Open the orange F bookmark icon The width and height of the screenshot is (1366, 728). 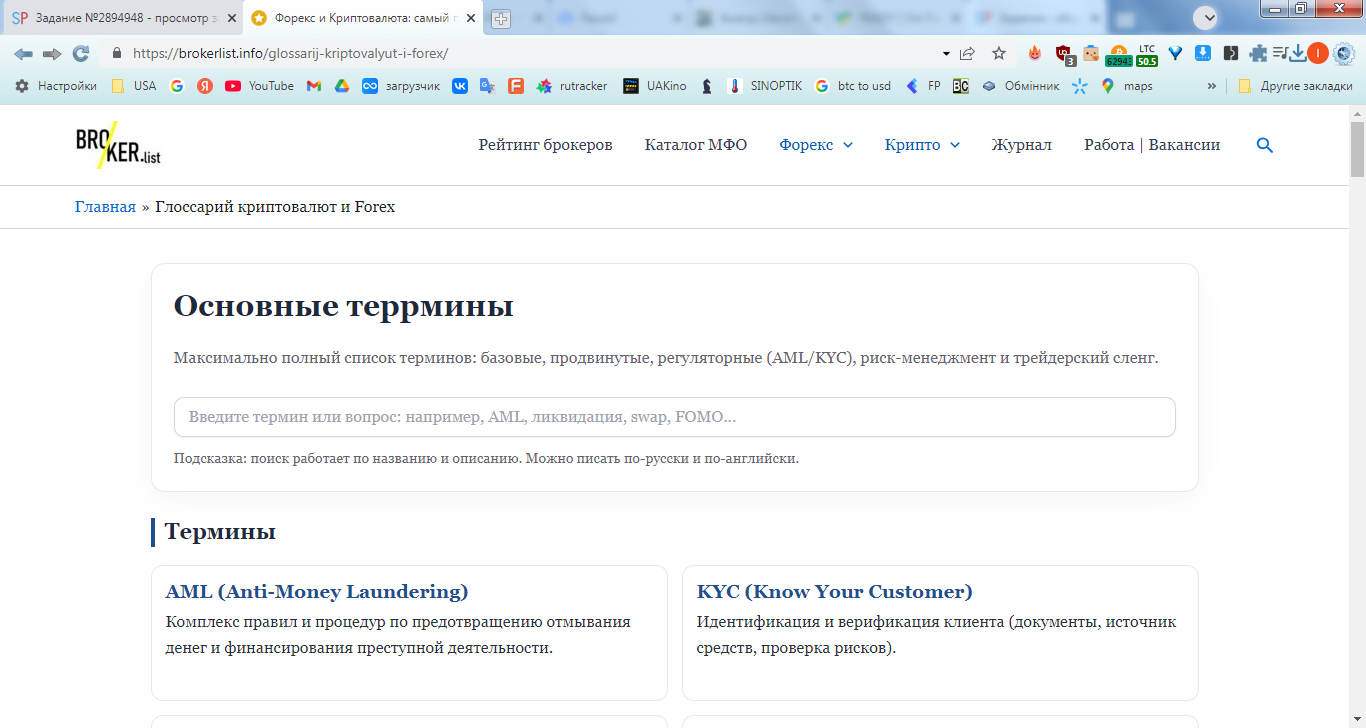(516, 86)
